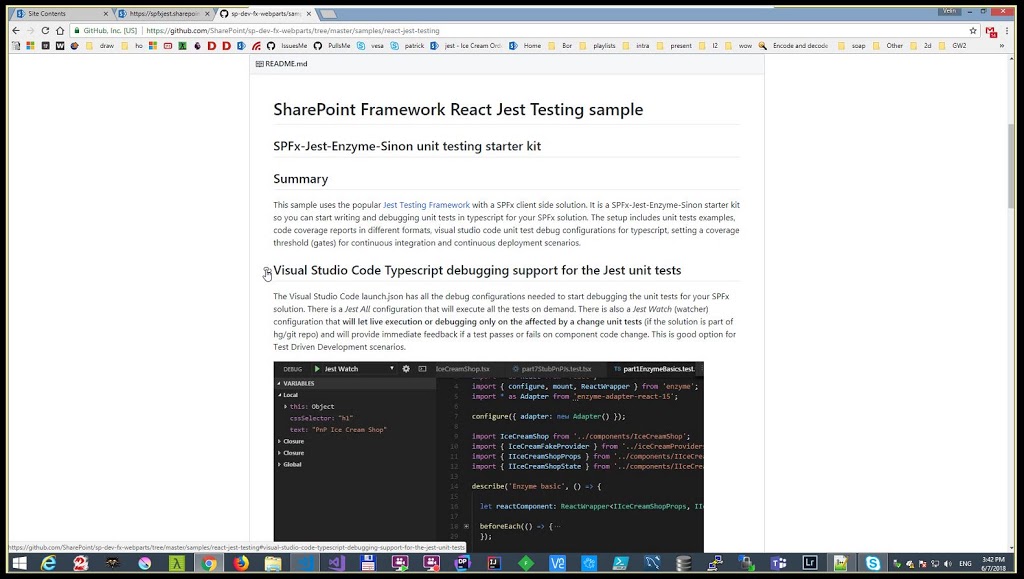Click the address bar URL
Viewport: 1024px width, 579px height.
293,31
